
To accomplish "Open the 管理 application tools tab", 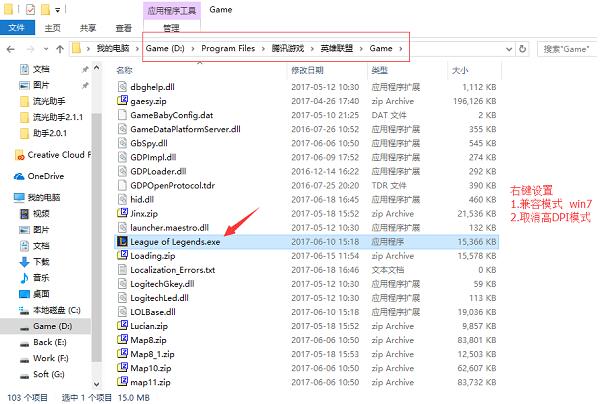I will (x=171, y=28).
